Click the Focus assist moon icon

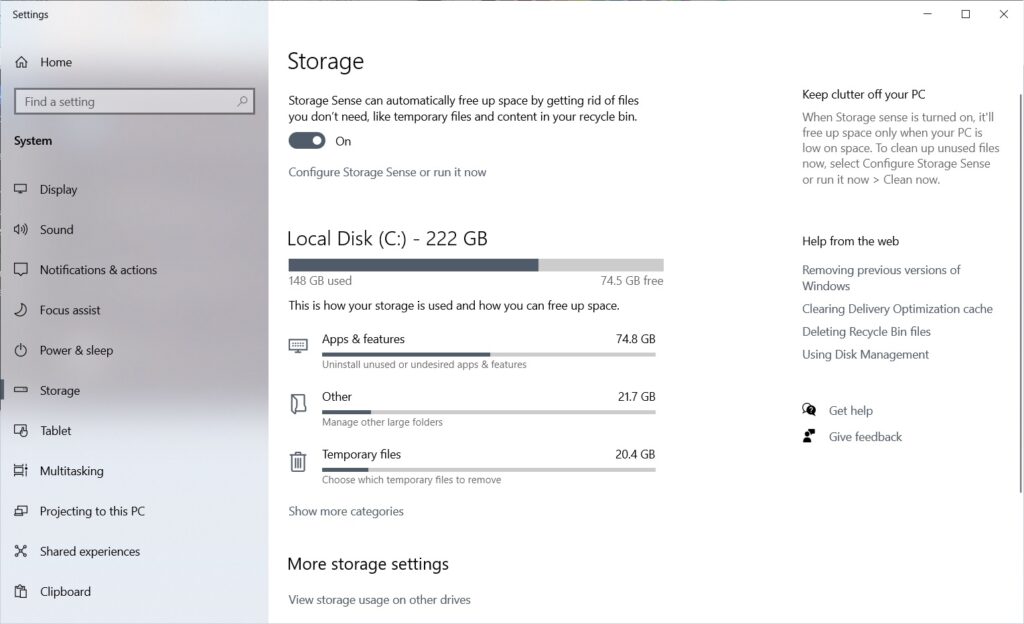tap(21, 310)
